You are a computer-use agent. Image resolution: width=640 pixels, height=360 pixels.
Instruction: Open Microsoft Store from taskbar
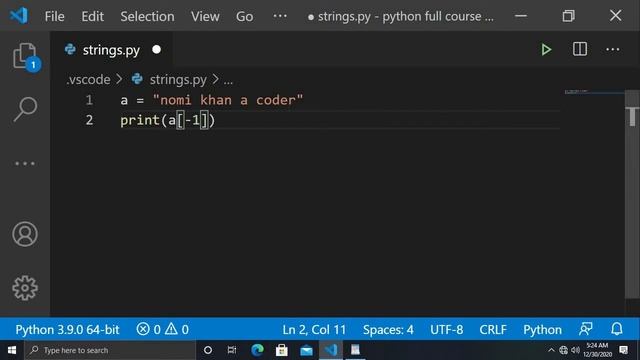(x=282, y=350)
